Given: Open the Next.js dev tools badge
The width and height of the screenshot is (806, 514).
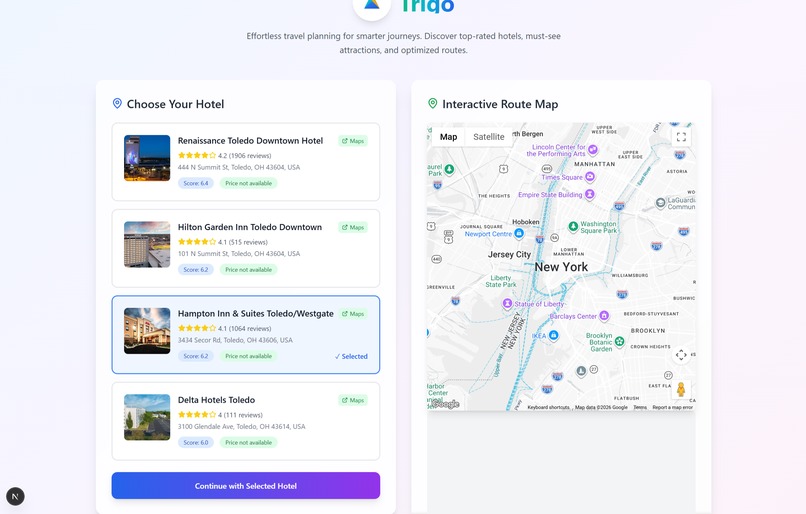Looking at the screenshot, I should coord(15,497).
